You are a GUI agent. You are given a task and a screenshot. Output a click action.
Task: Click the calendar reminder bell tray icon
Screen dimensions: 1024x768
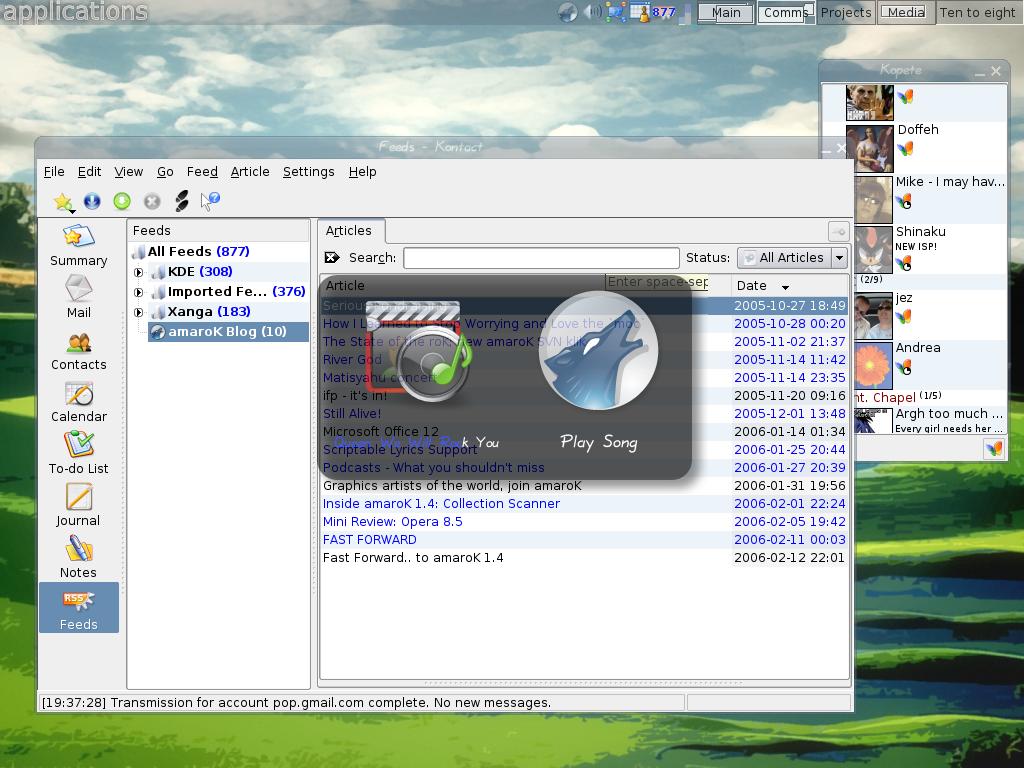point(640,12)
